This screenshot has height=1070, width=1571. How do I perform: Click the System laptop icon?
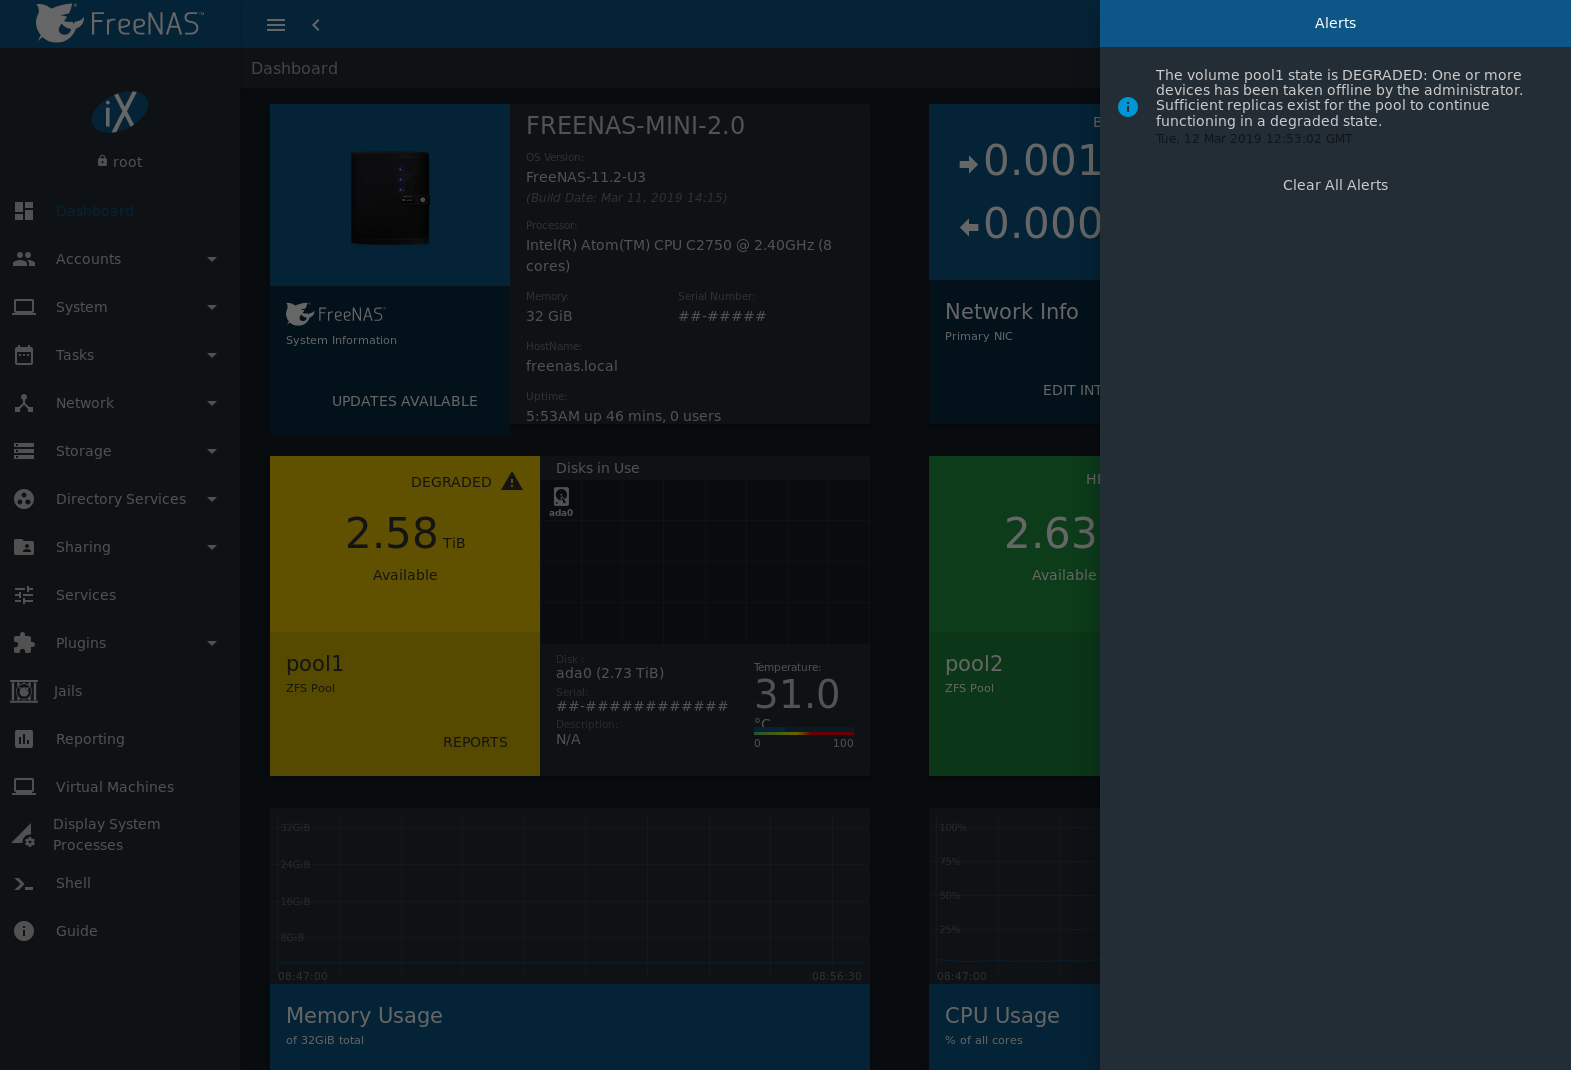(x=24, y=307)
